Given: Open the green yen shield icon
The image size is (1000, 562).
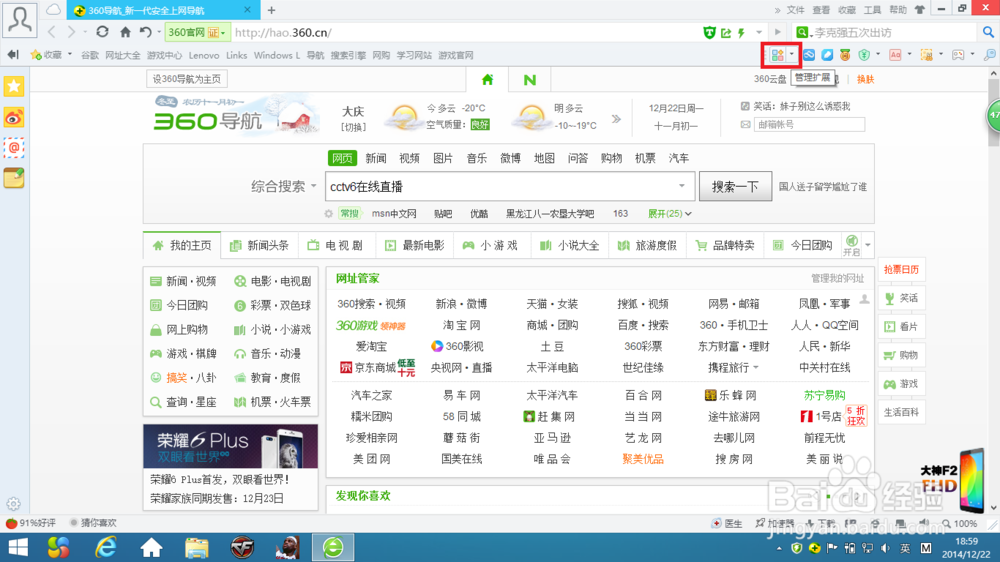Looking at the screenshot, I should click(864, 55).
